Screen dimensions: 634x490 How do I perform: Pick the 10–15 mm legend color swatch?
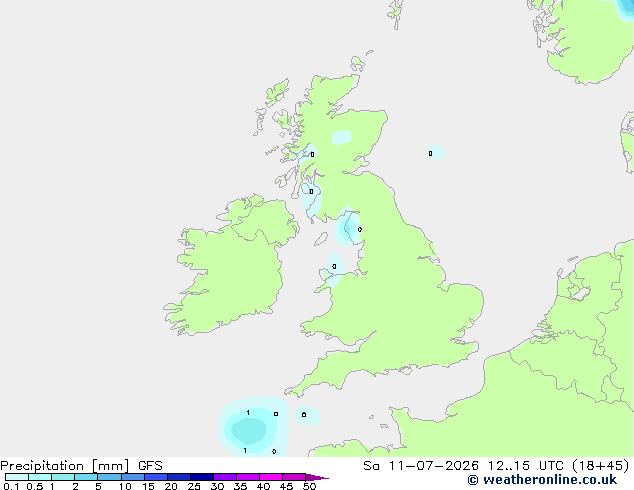coord(132,477)
